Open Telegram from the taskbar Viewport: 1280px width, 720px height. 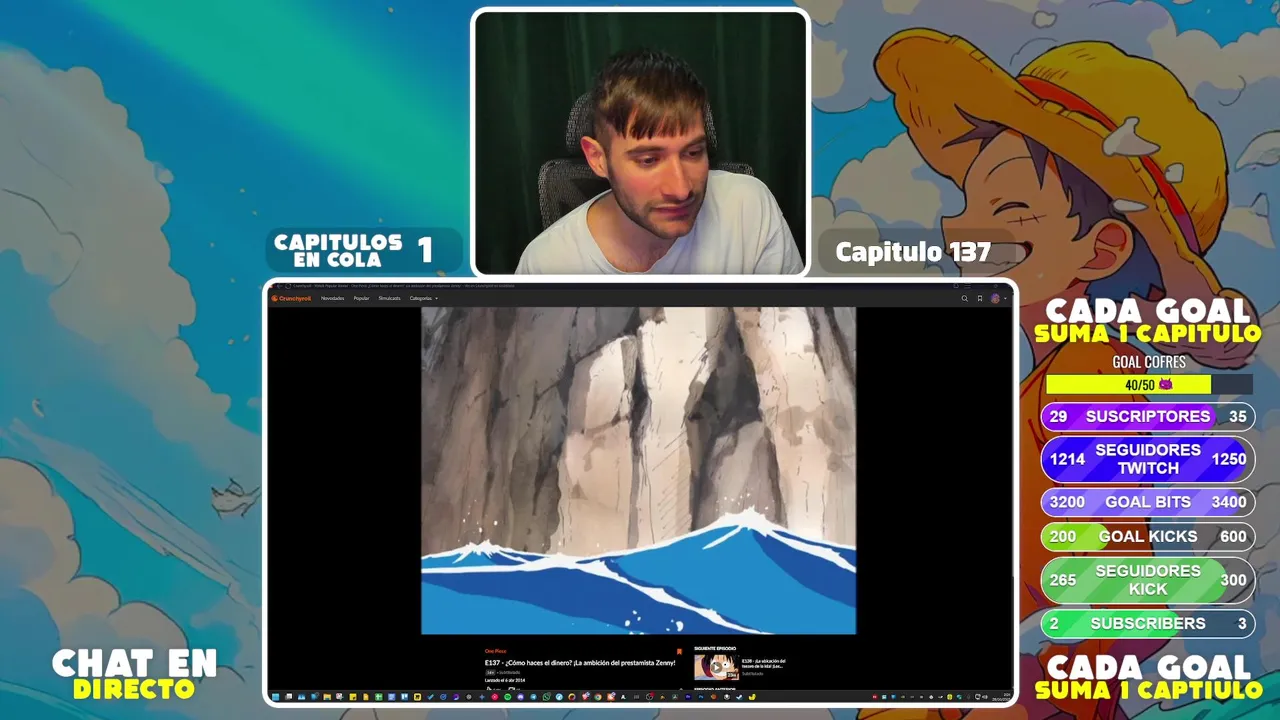click(x=534, y=697)
